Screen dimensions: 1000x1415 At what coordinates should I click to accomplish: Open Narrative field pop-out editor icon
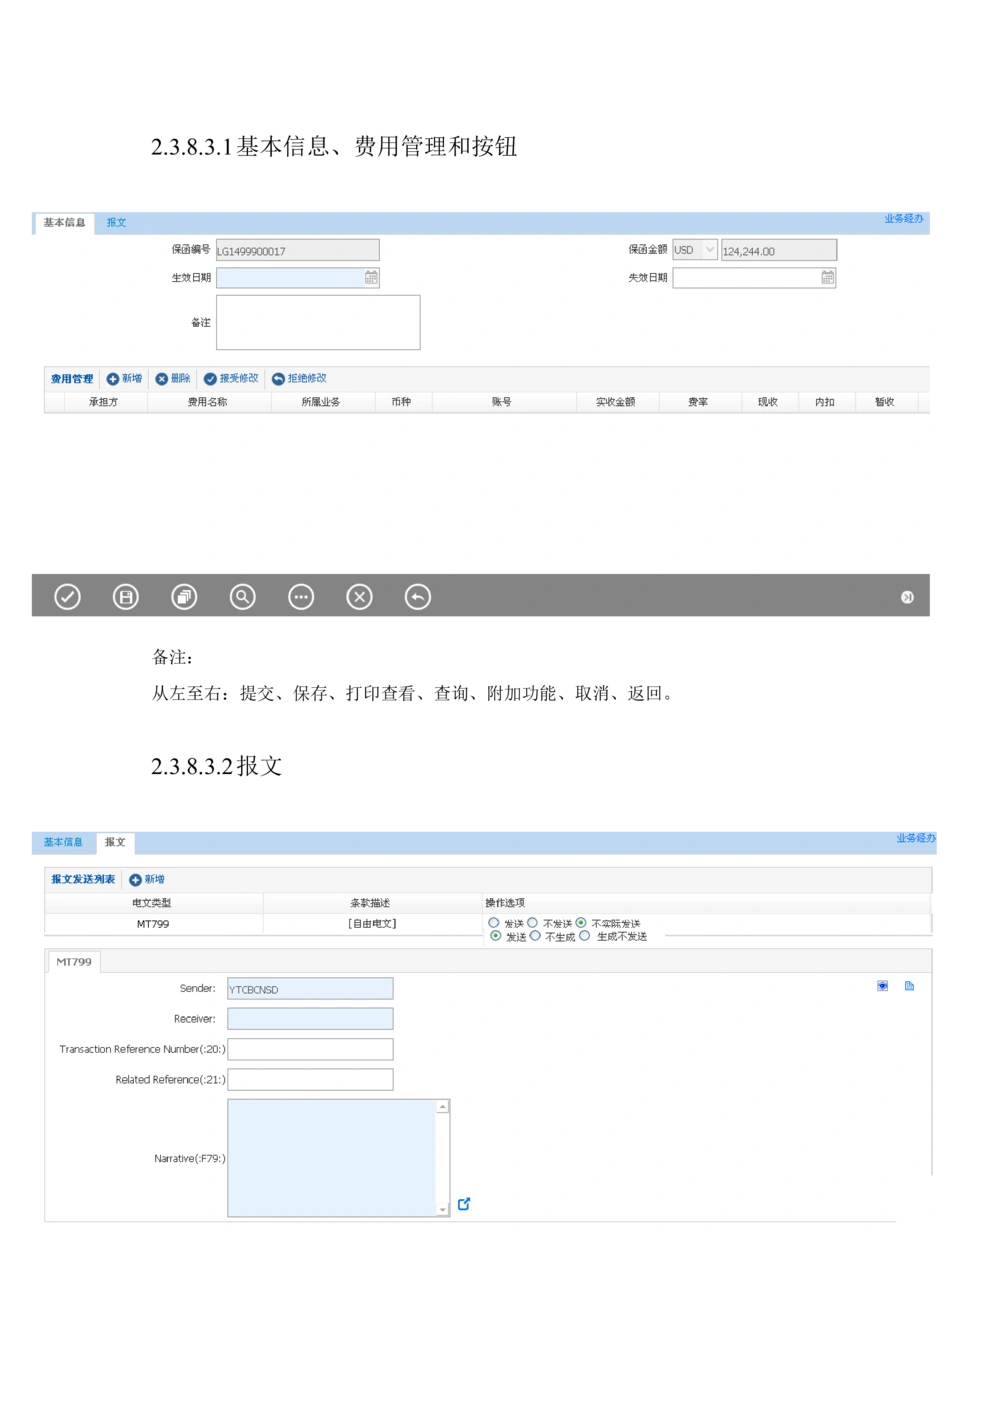(x=464, y=1204)
